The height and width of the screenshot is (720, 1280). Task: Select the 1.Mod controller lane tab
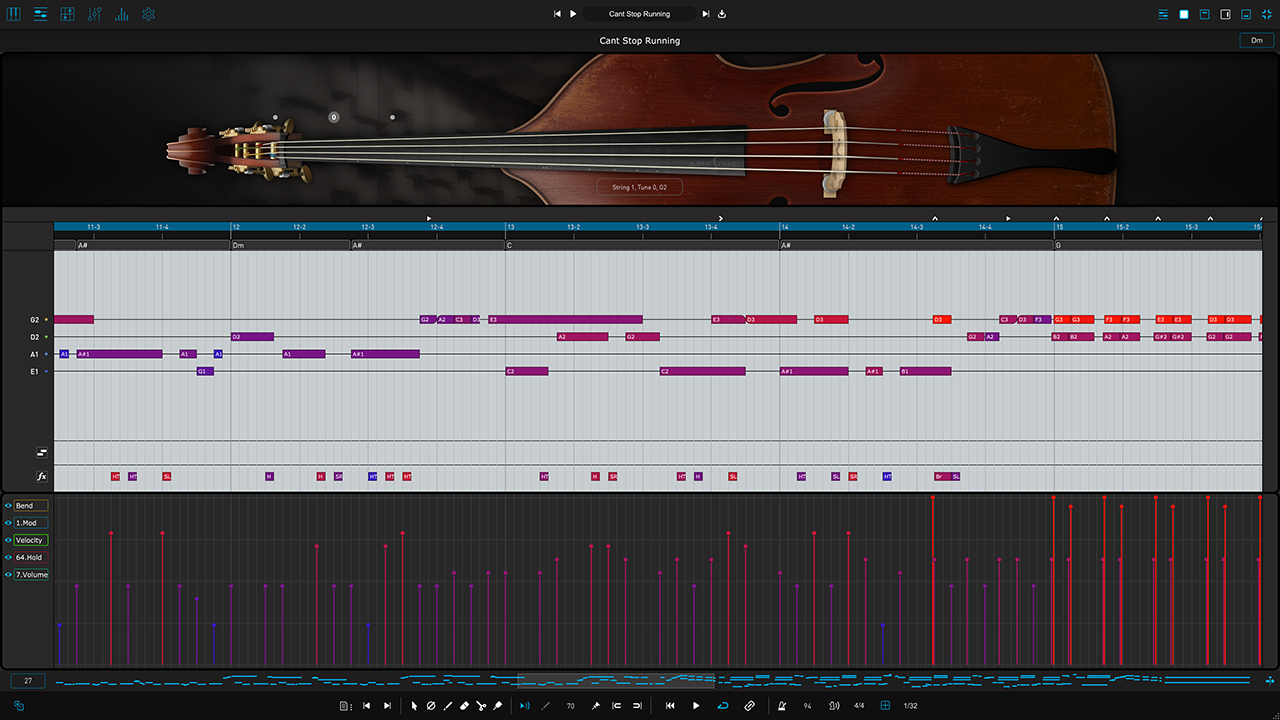31,523
